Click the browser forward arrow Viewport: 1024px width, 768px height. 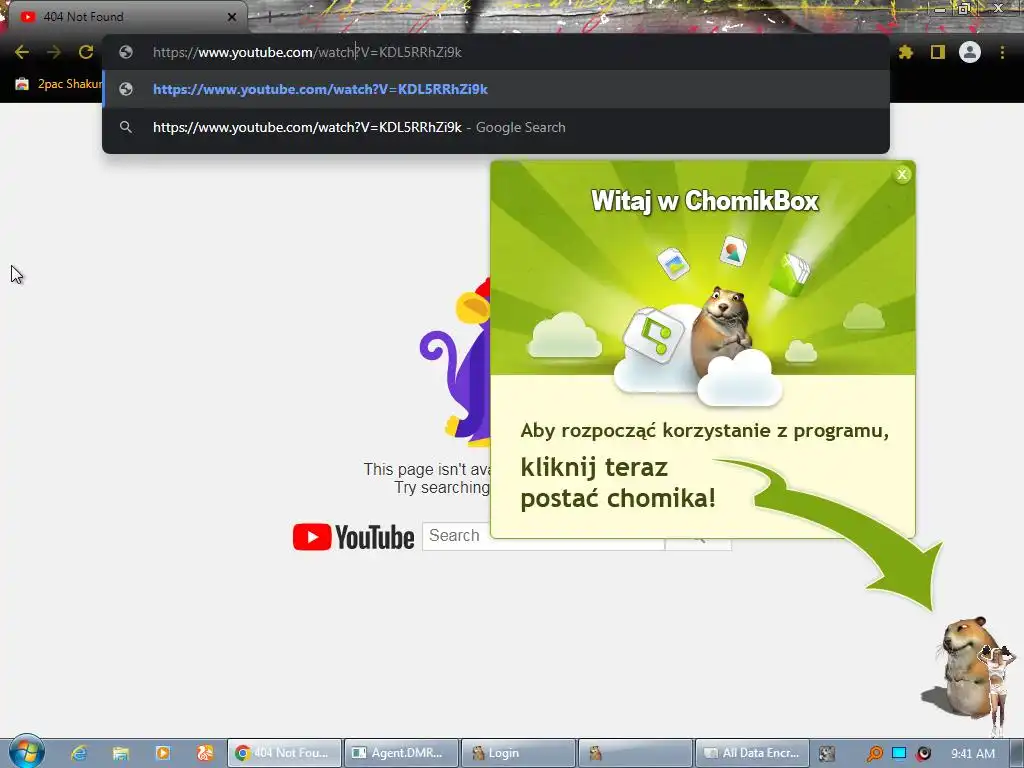(x=54, y=52)
